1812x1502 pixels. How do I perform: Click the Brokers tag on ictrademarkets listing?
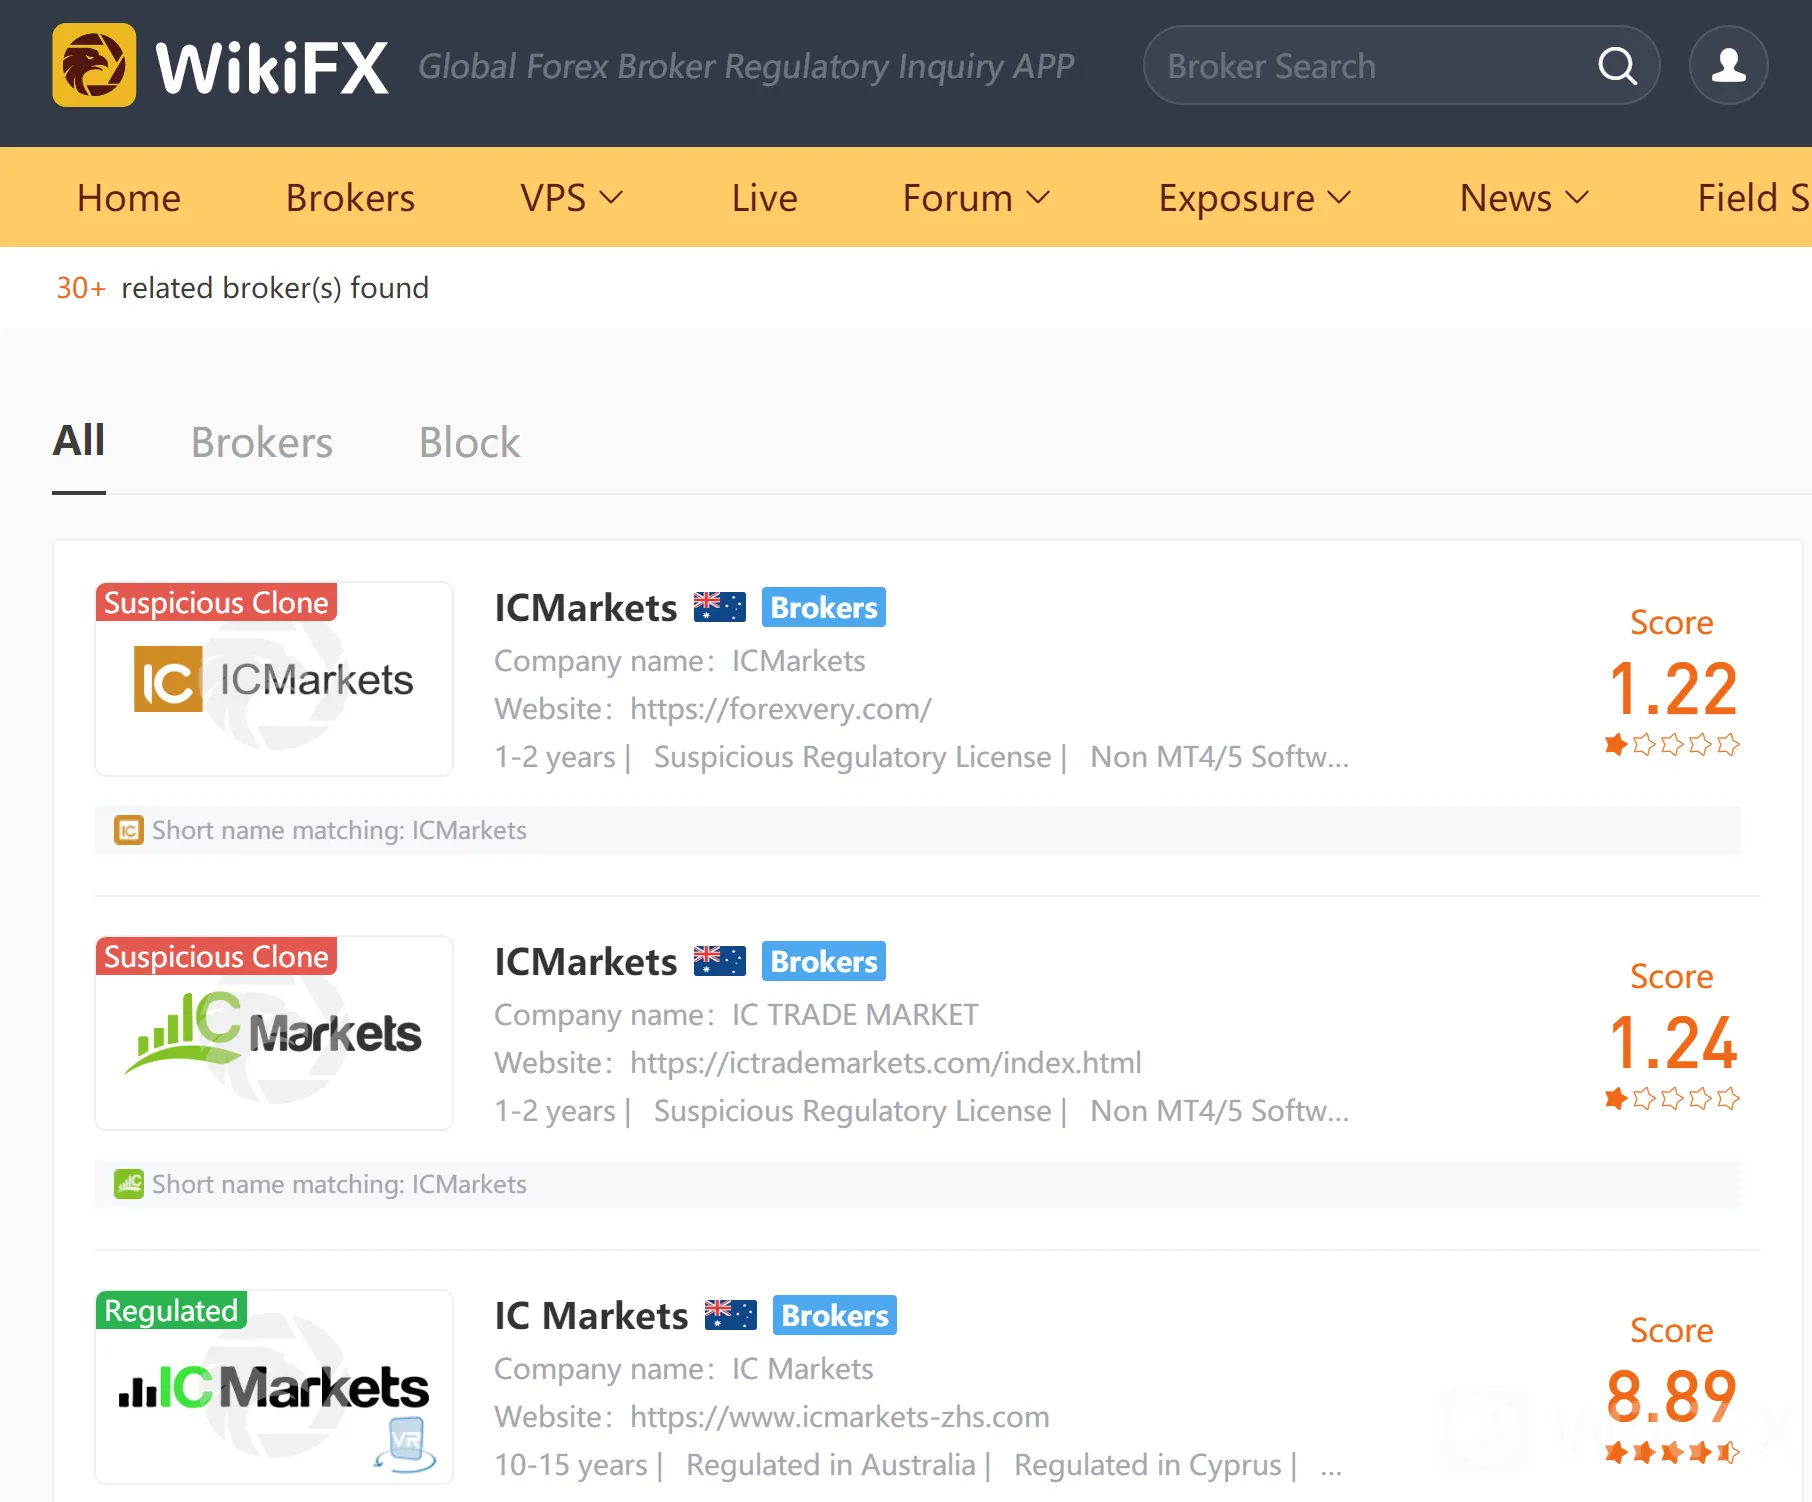[x=824, y=961]
